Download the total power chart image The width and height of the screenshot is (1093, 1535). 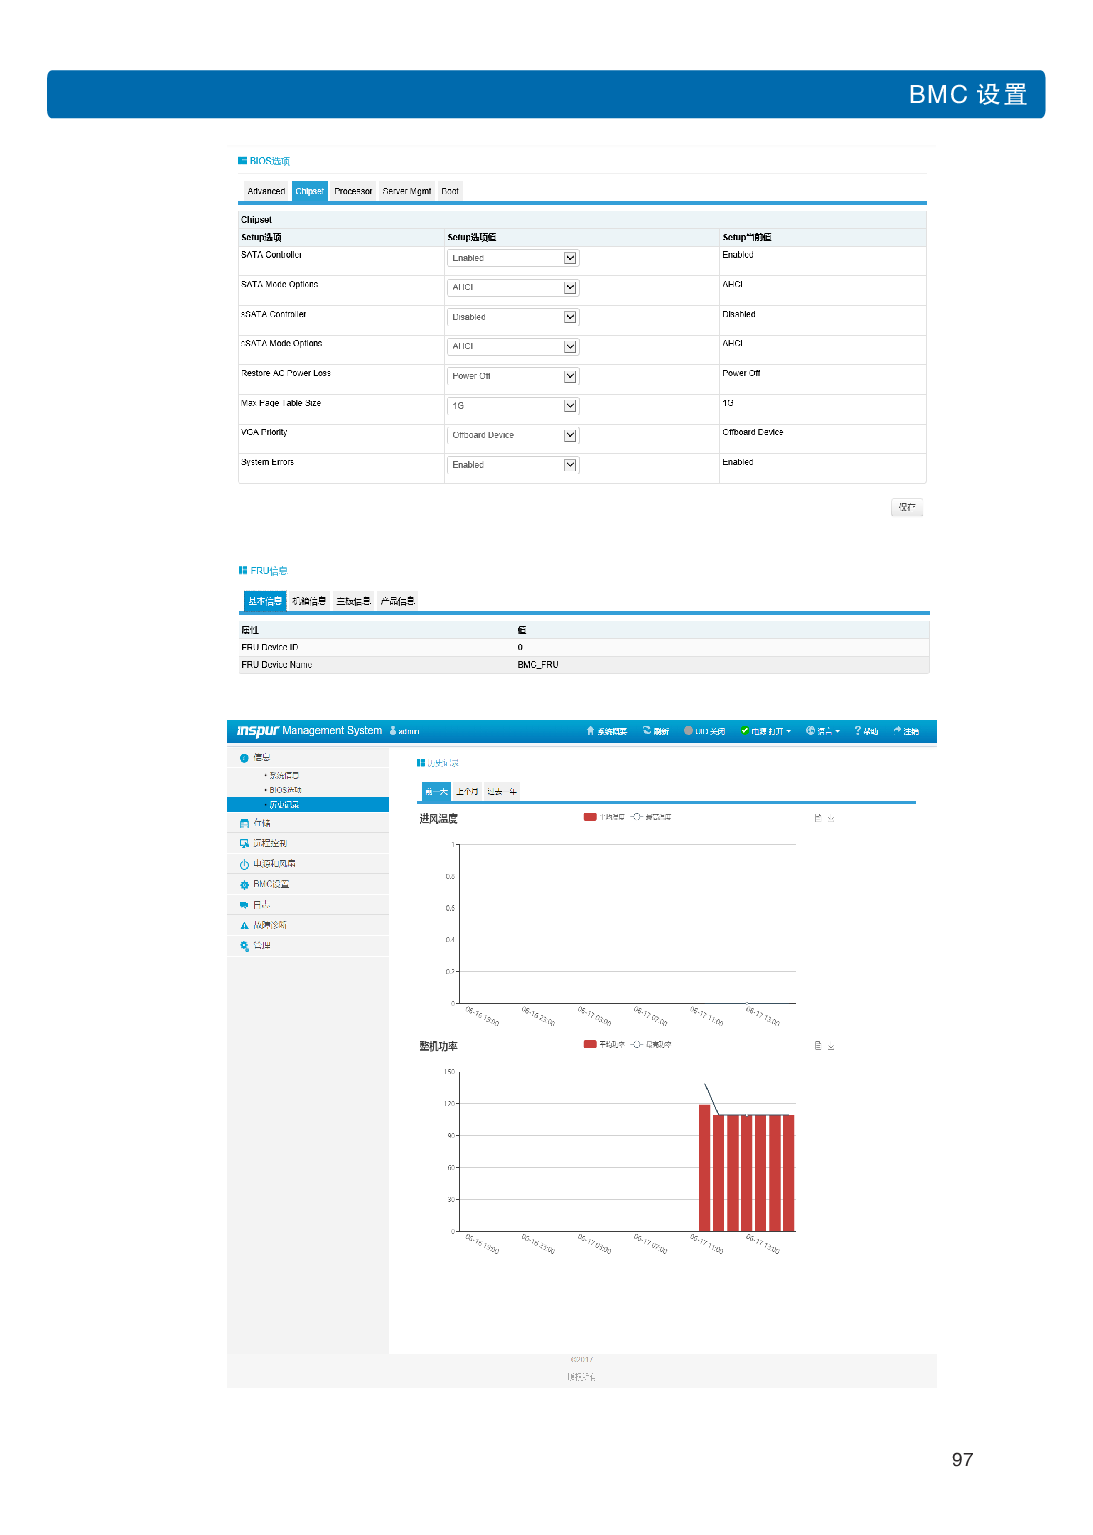(x=831, y=1046)
